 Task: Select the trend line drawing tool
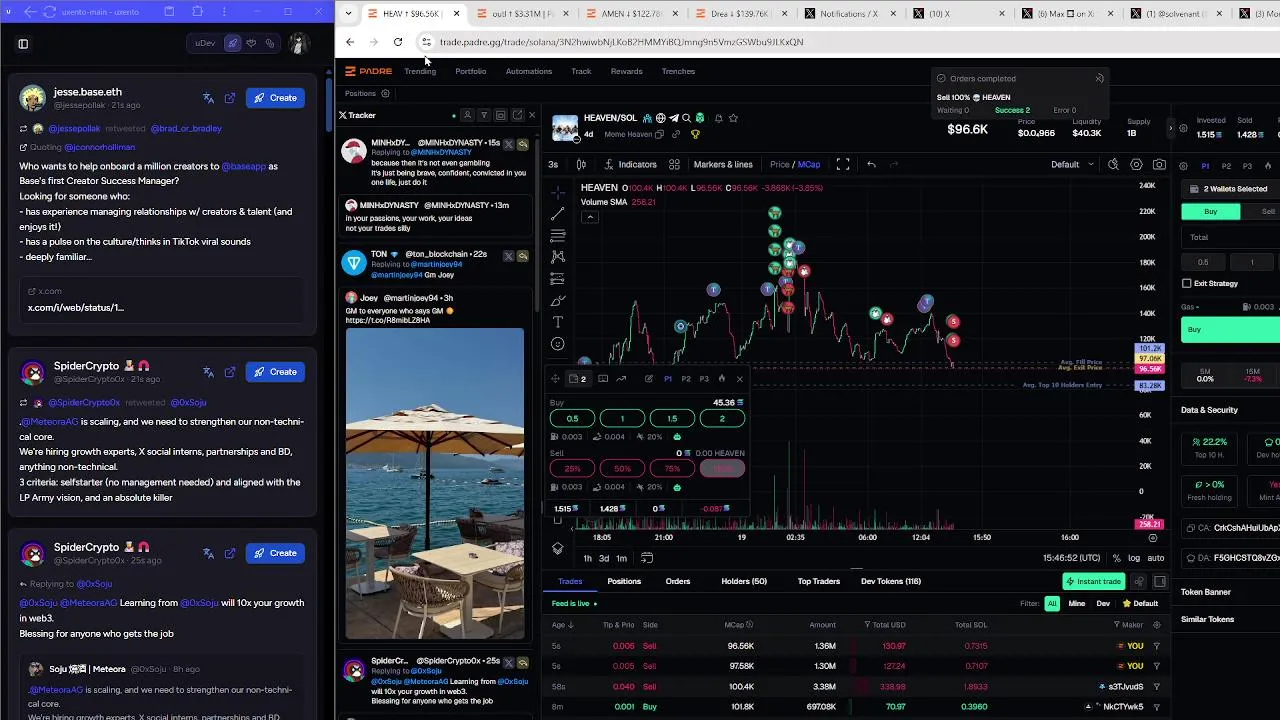pyautogui.click(x=558, y=213)
